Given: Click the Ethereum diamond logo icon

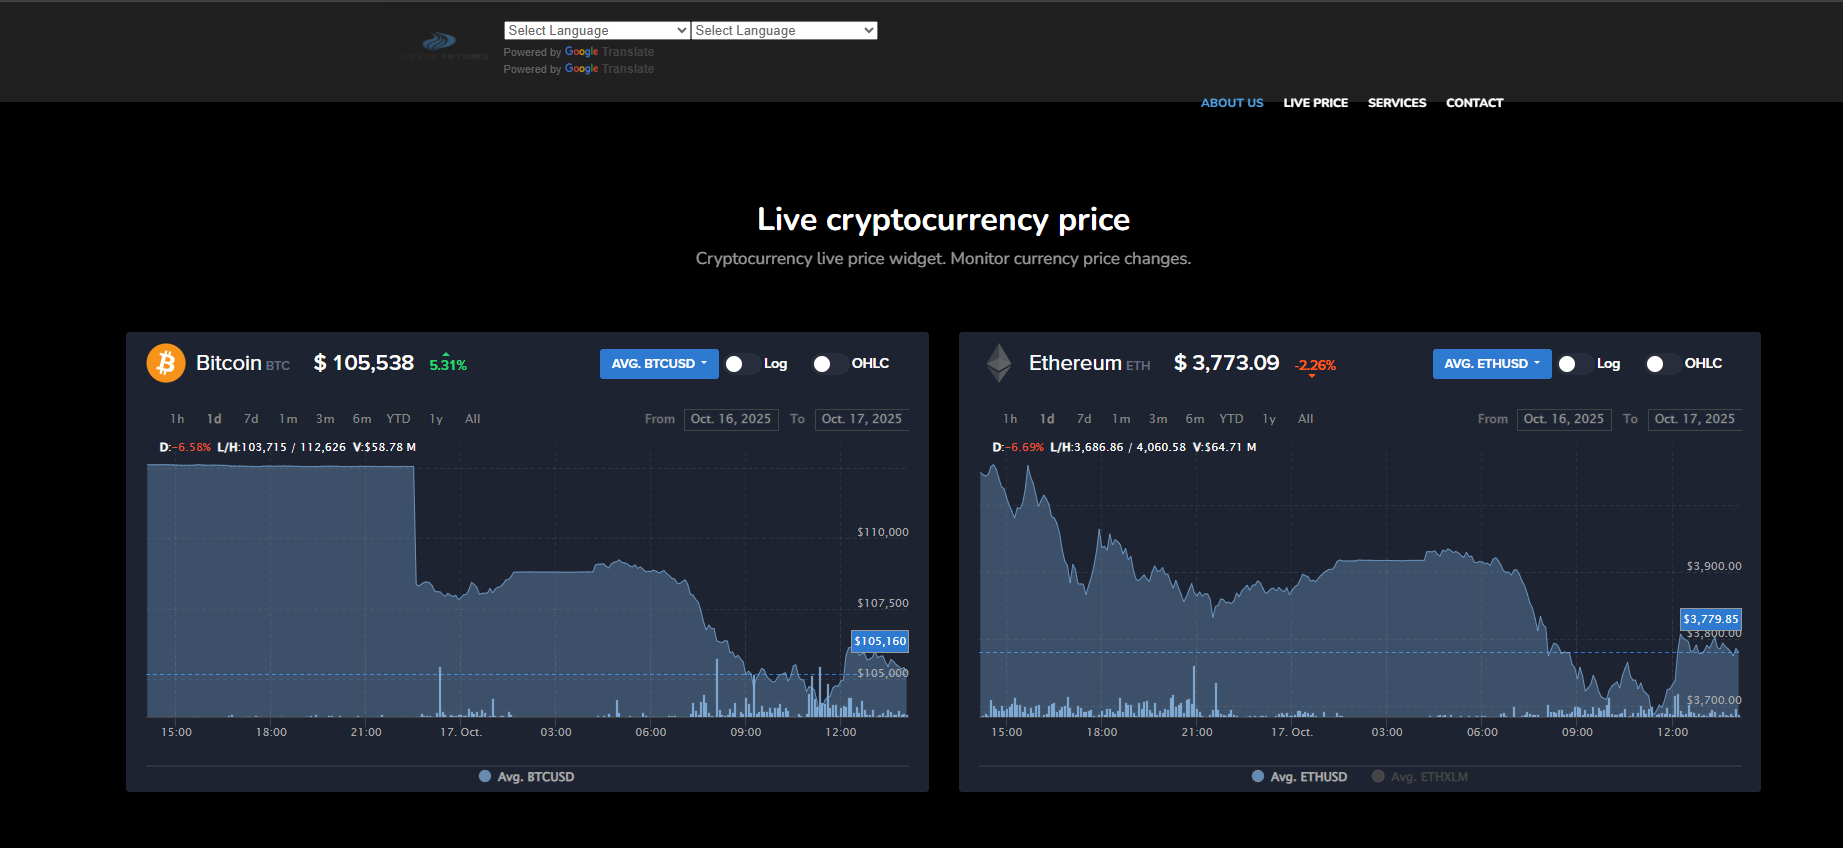Looking at the screenshot, I should [x=998, y=363].
